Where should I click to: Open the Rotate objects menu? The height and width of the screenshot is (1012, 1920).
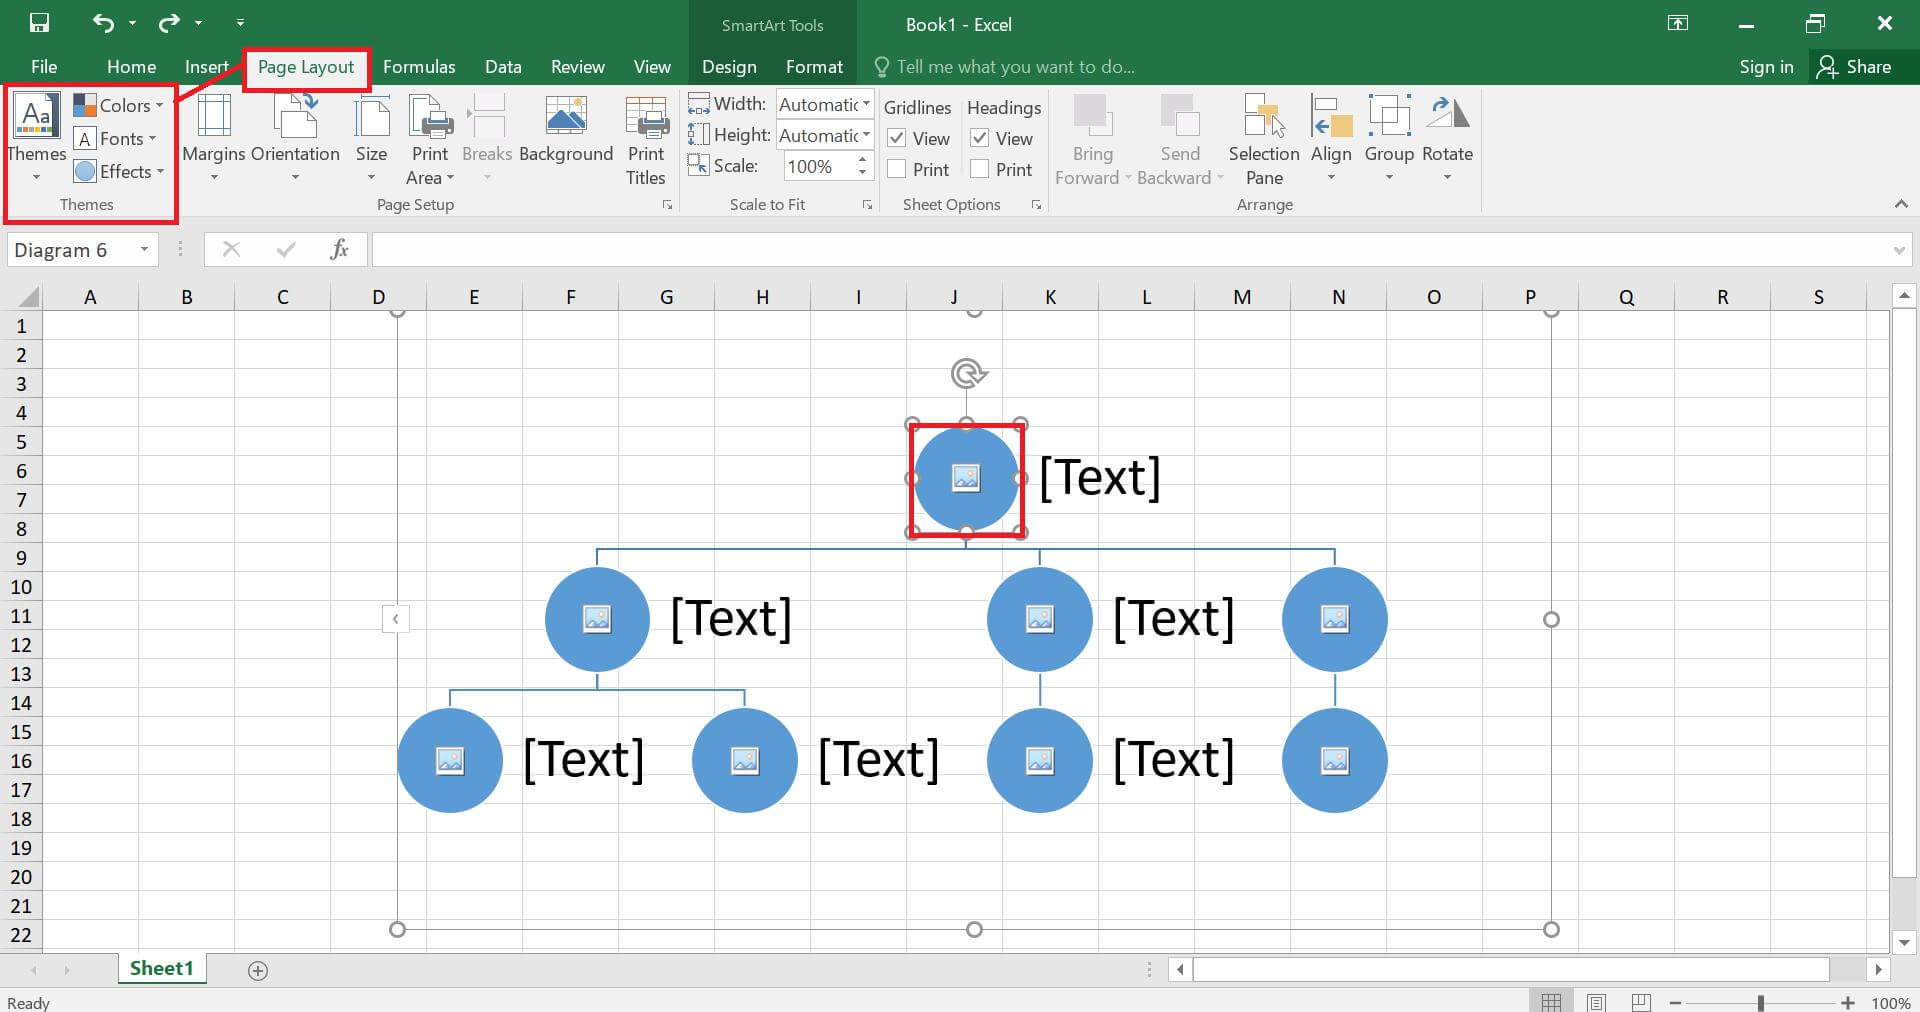click(x=1447, y=139)
